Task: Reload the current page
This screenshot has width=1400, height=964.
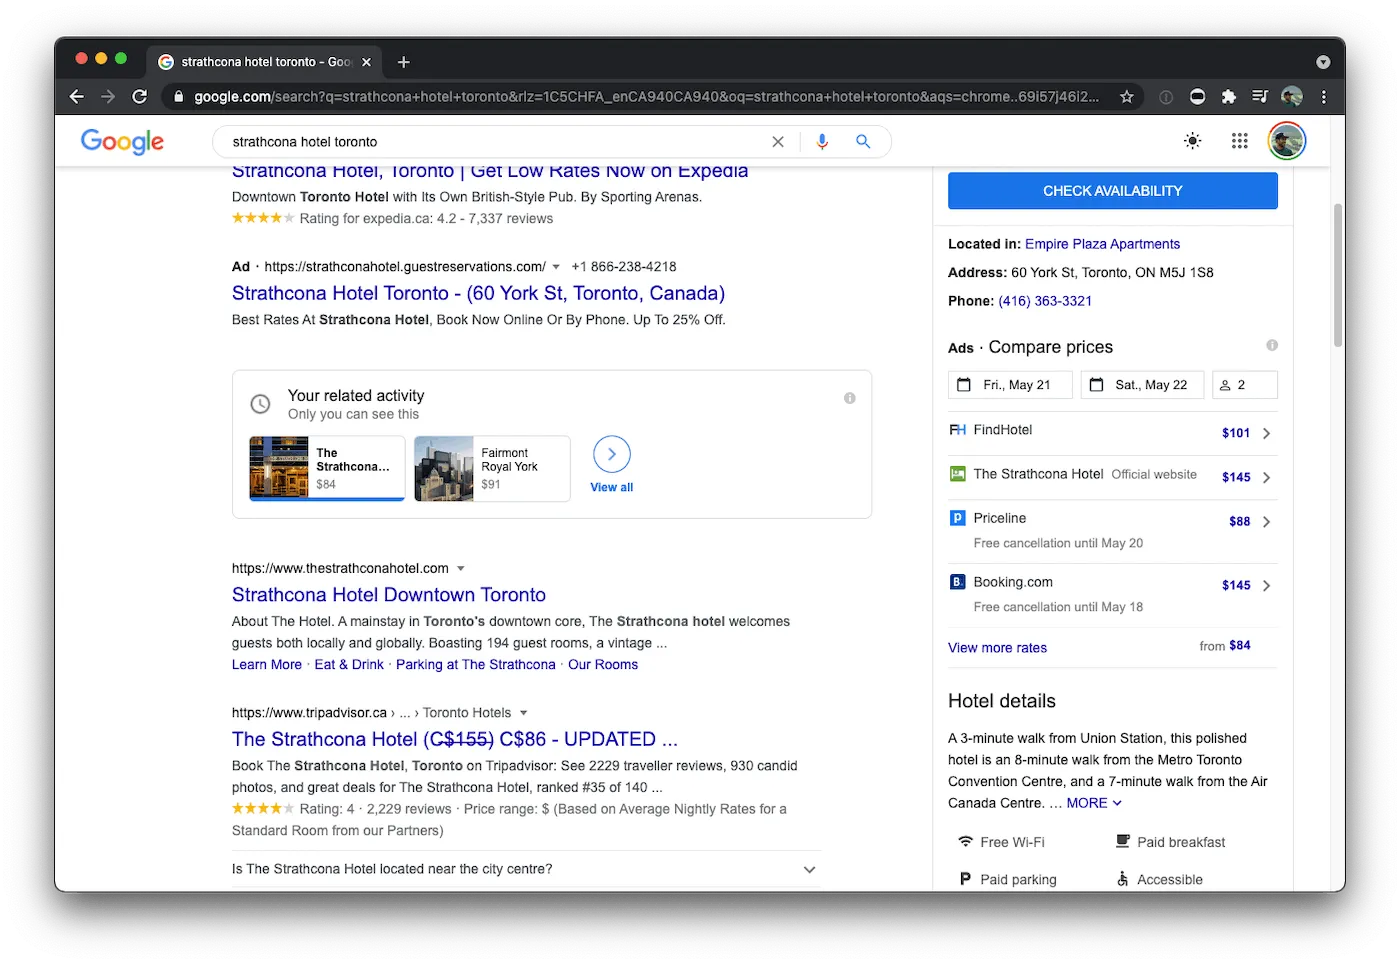Action: pos(140,97)
